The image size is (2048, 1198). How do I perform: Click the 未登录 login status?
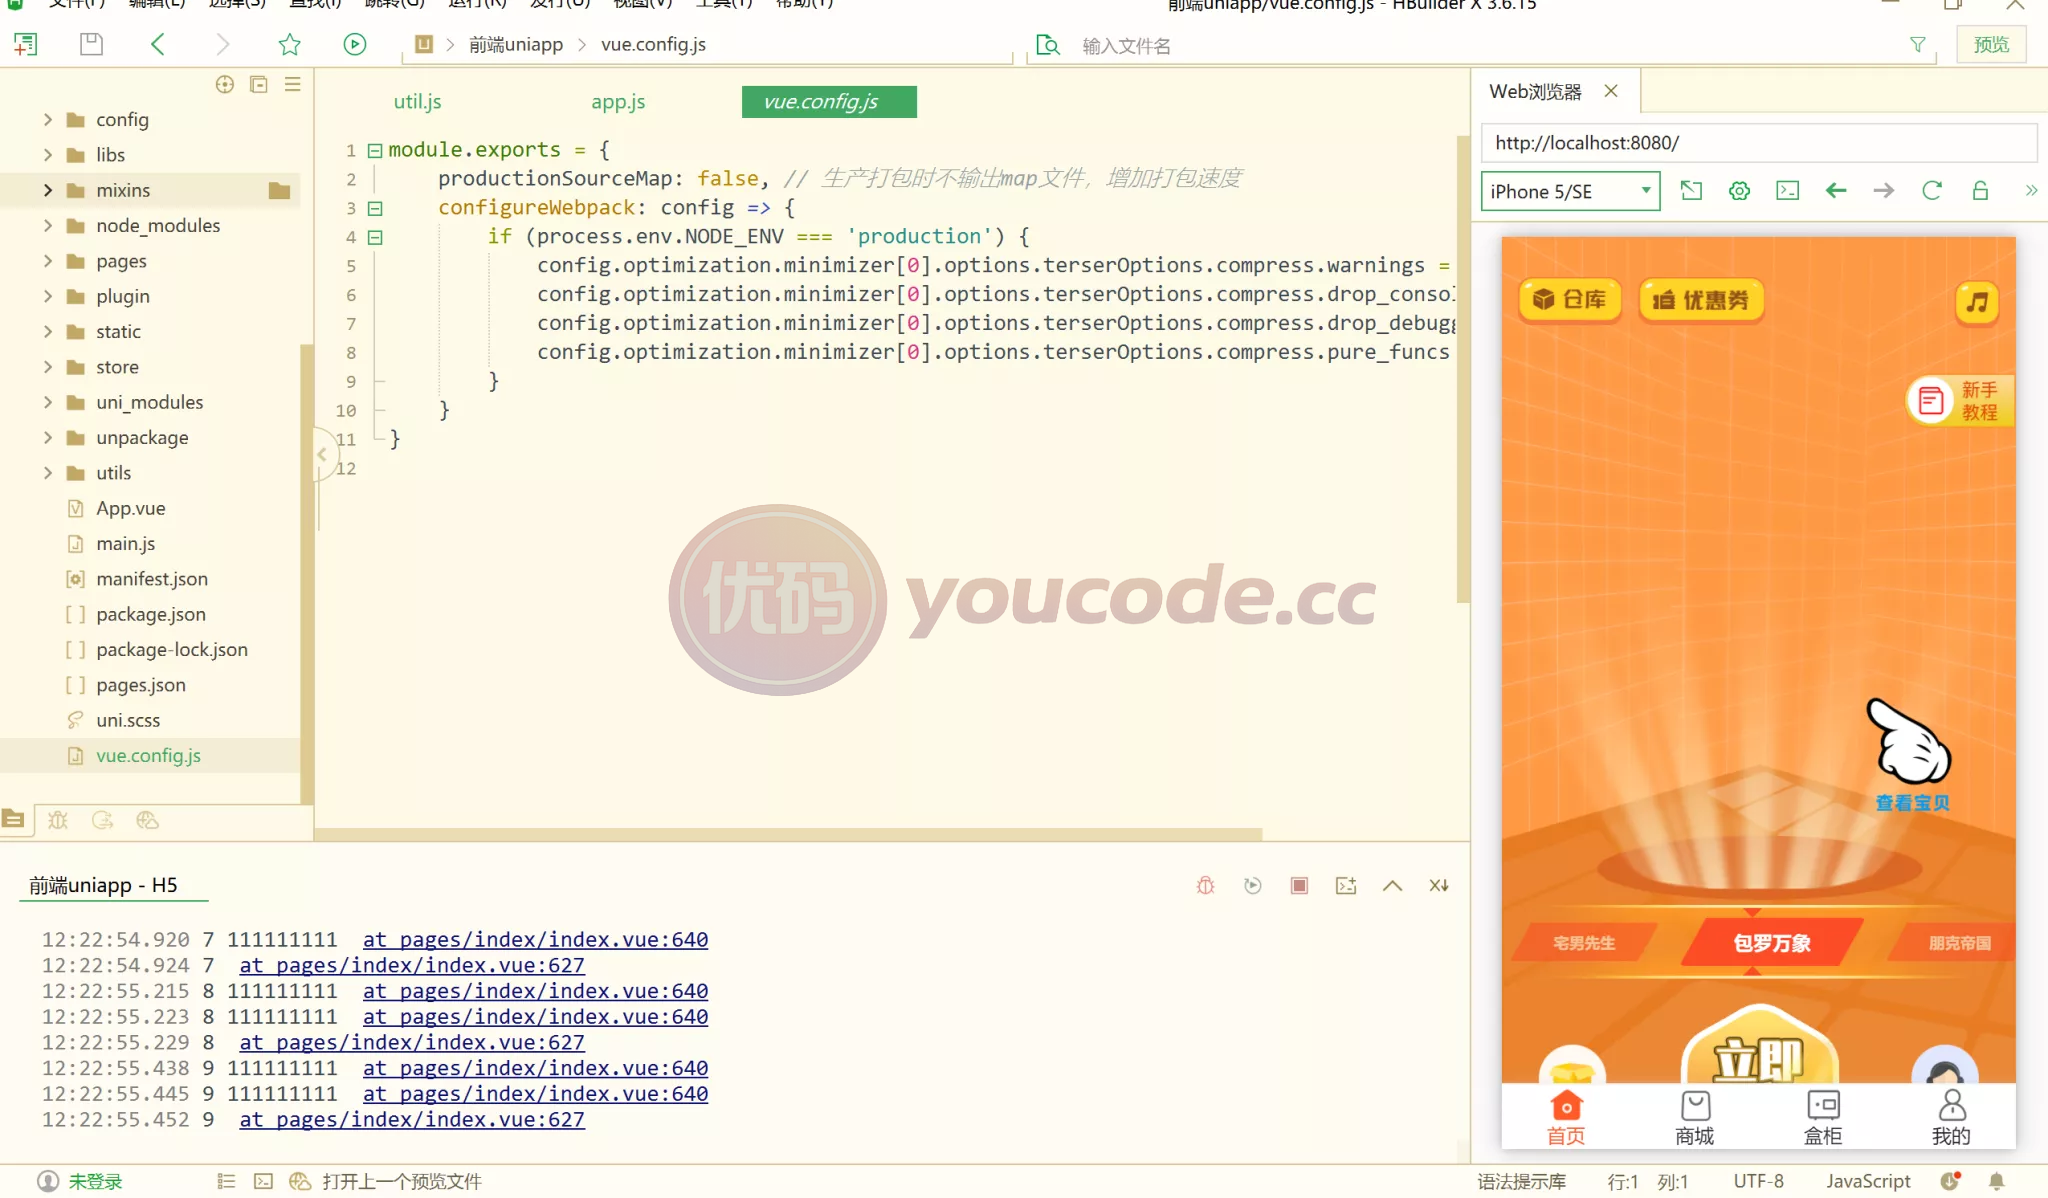pos(95,1181)
